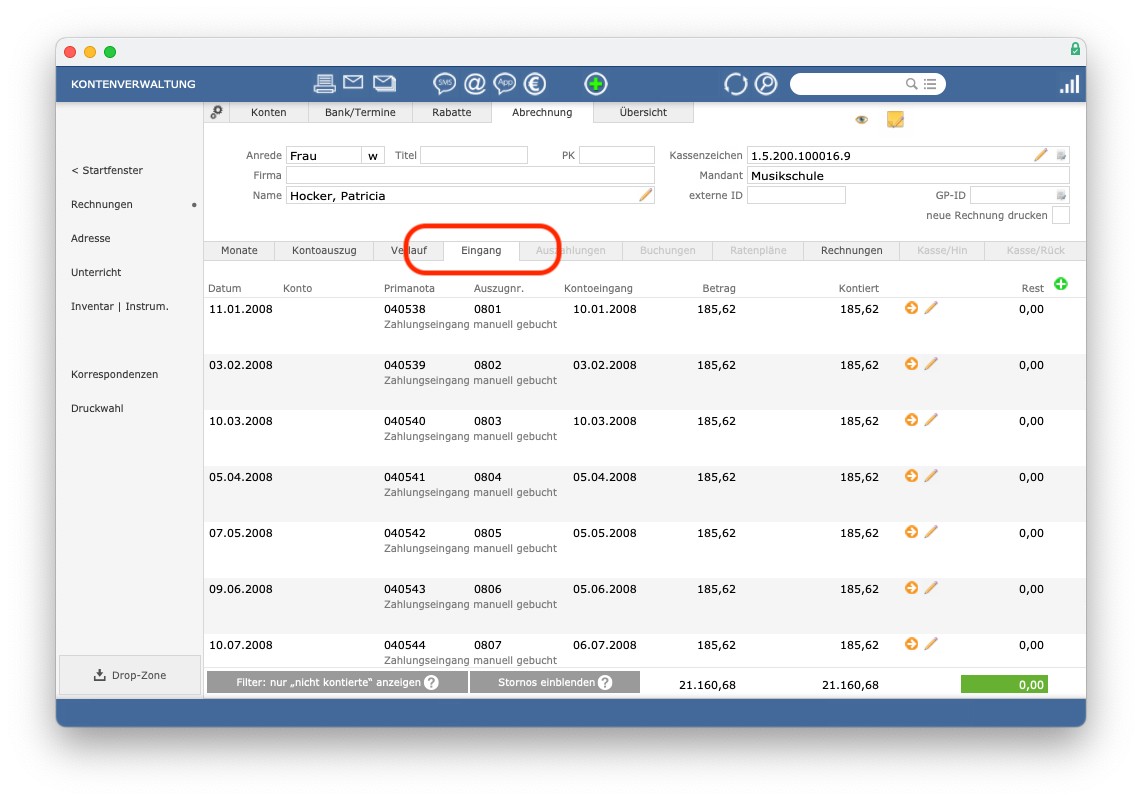Open the yellow sticky note icon
1142x801 pixels.
click(895, 119)
